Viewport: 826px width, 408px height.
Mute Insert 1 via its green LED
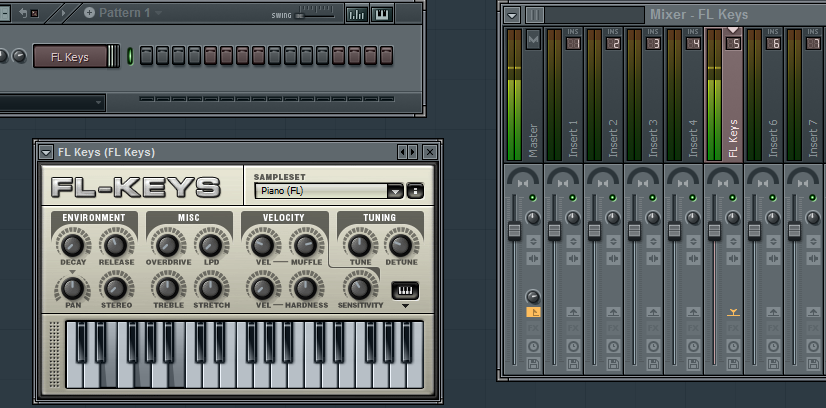[572, 197]
